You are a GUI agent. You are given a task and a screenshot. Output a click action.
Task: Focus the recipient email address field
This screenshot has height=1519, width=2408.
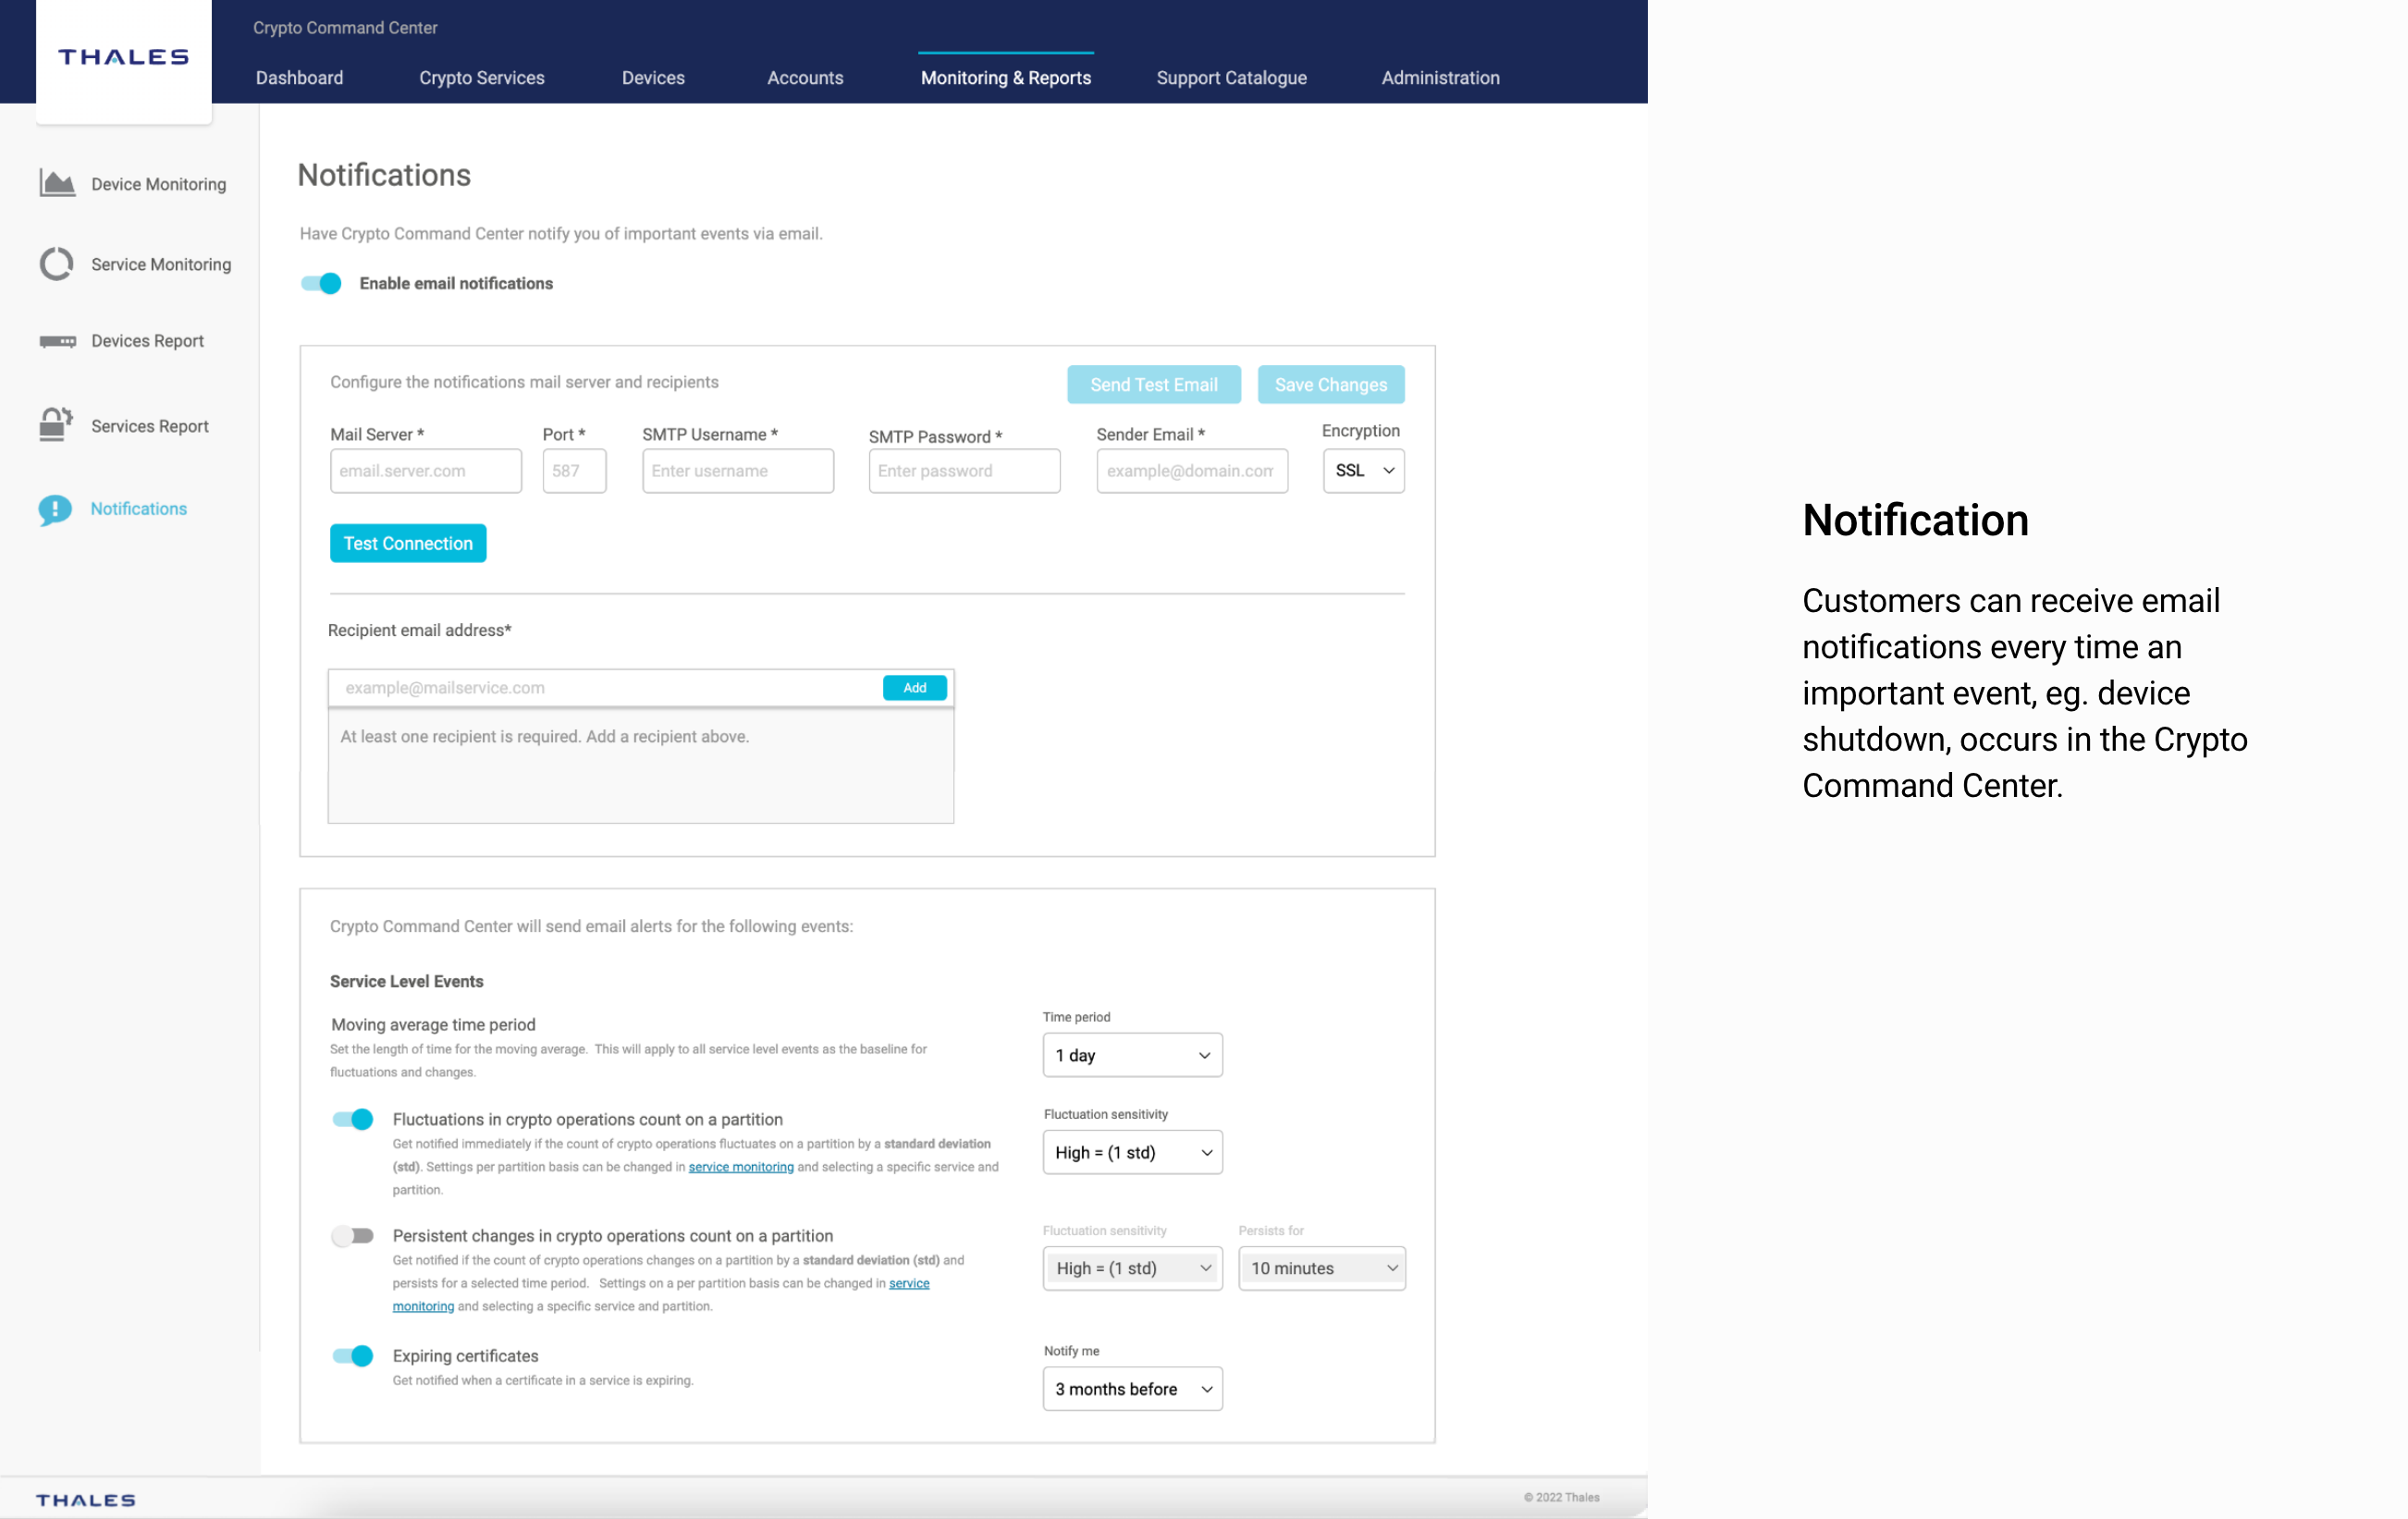click(604, 688)
